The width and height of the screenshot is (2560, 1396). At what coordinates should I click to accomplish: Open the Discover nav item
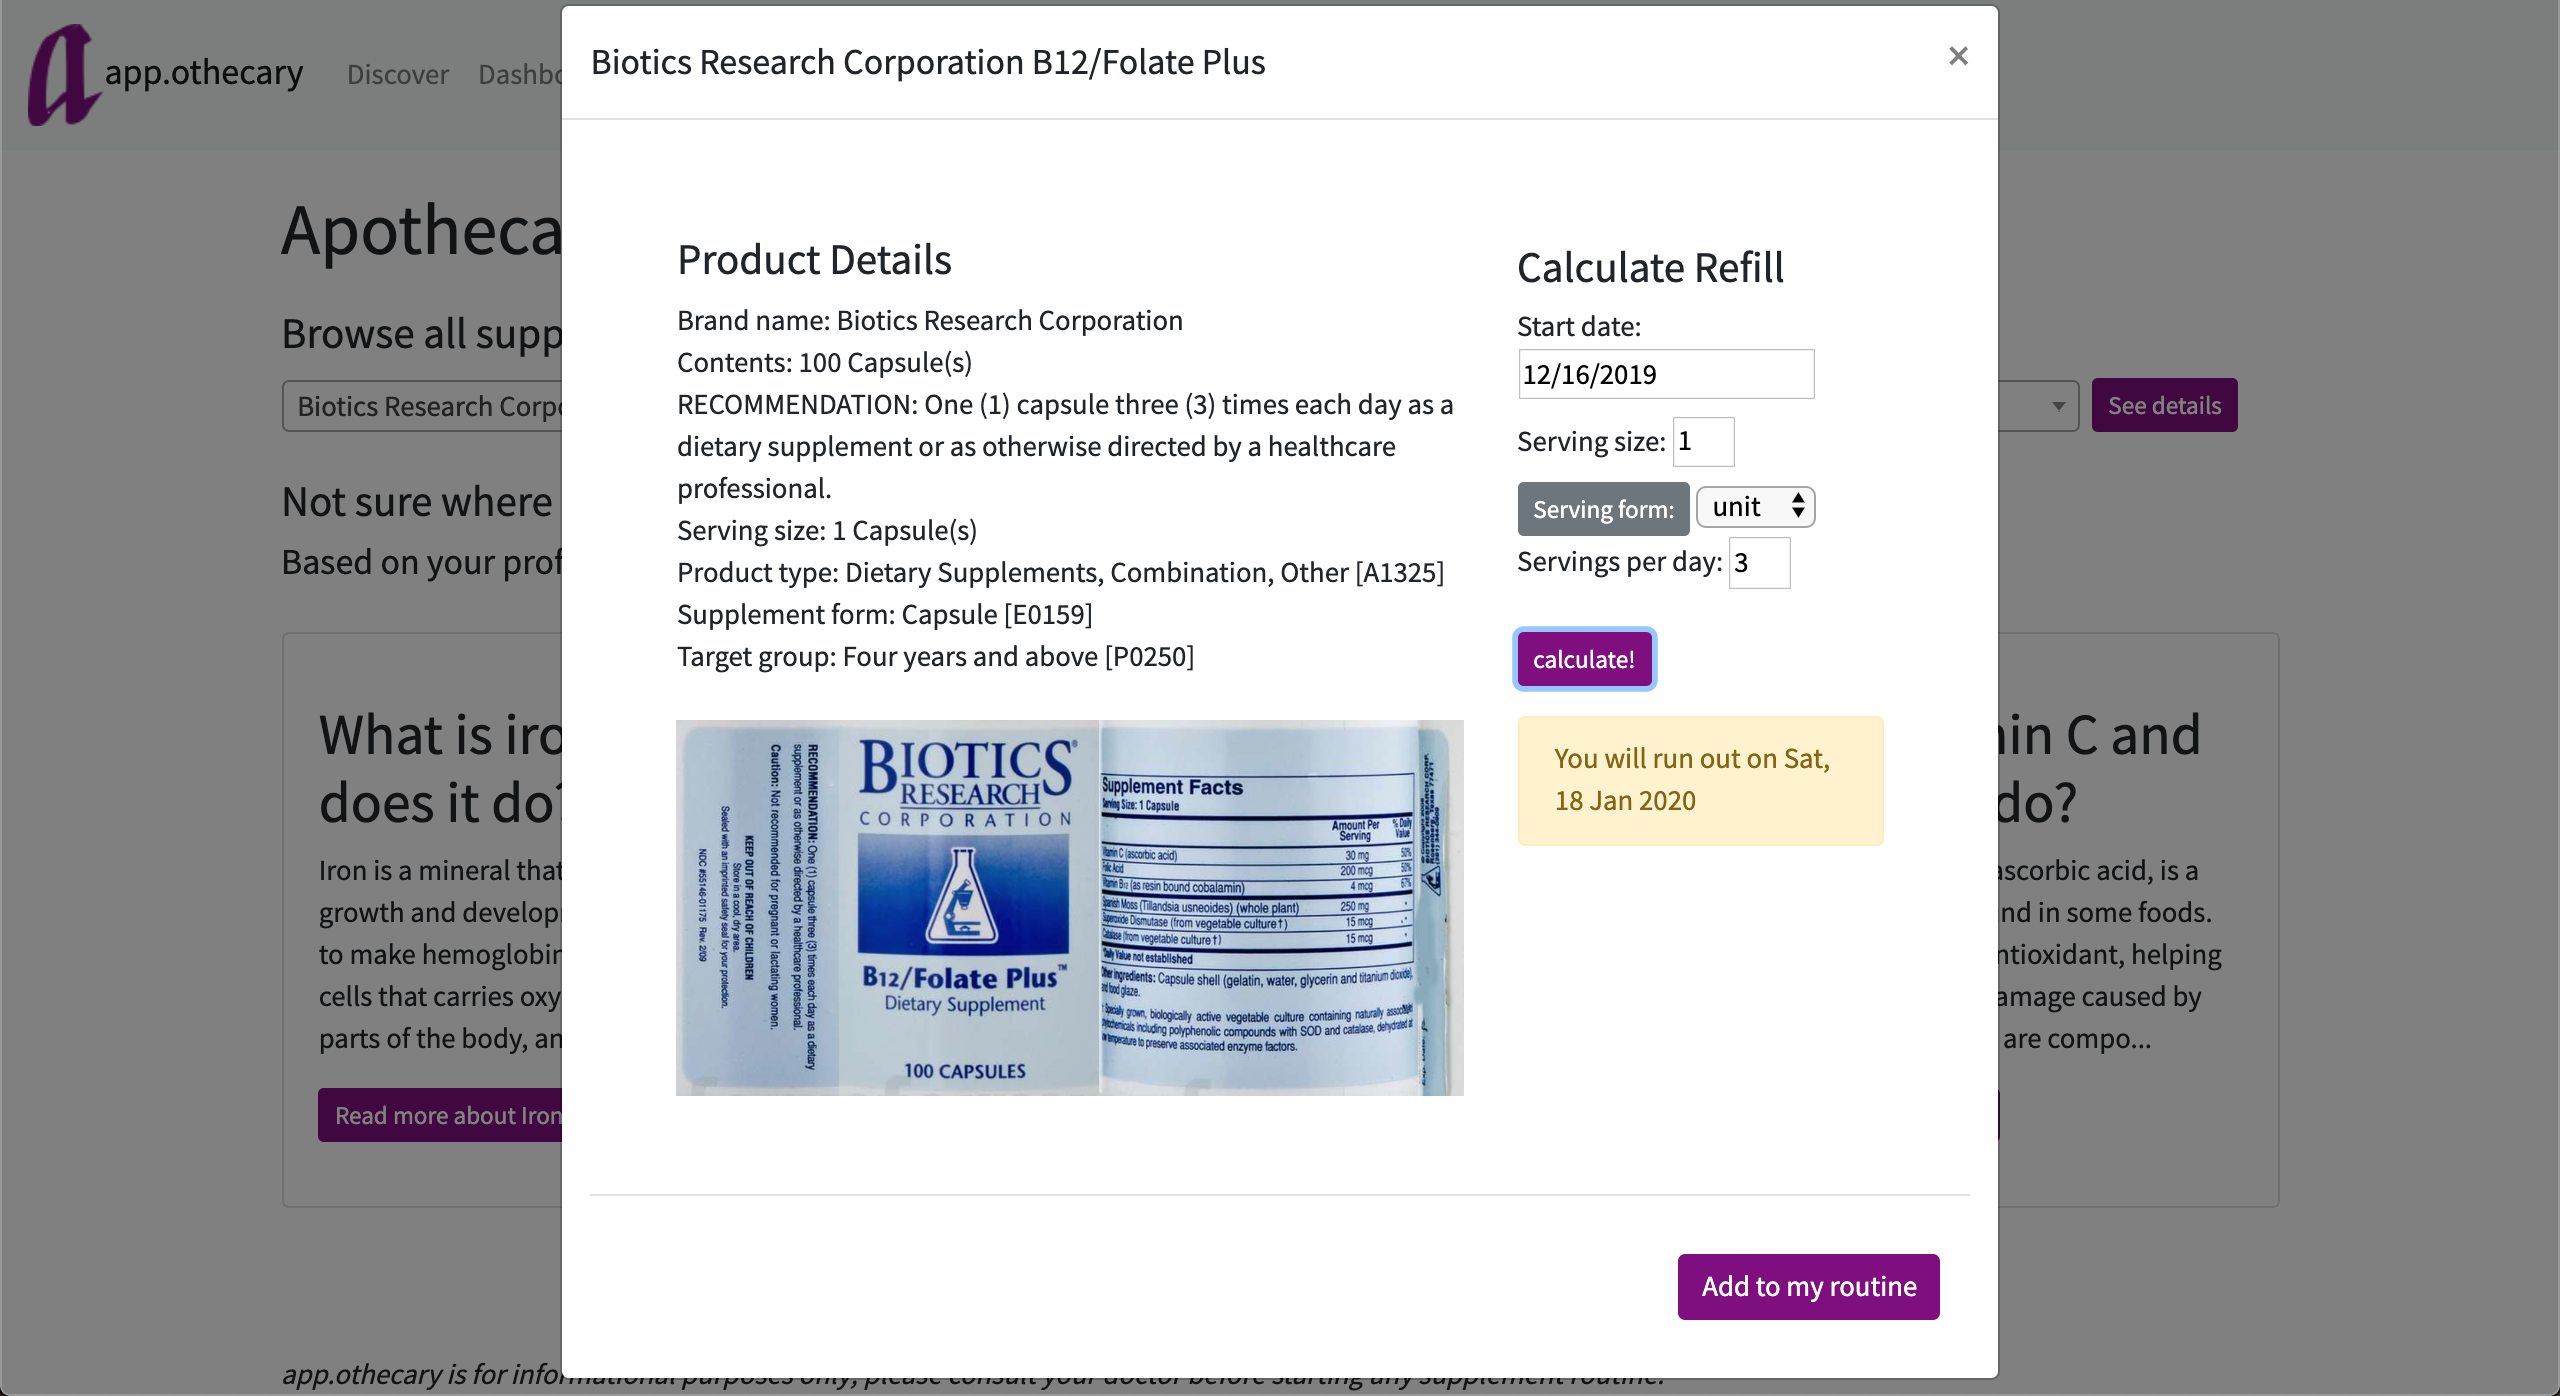tap(398, 74)
